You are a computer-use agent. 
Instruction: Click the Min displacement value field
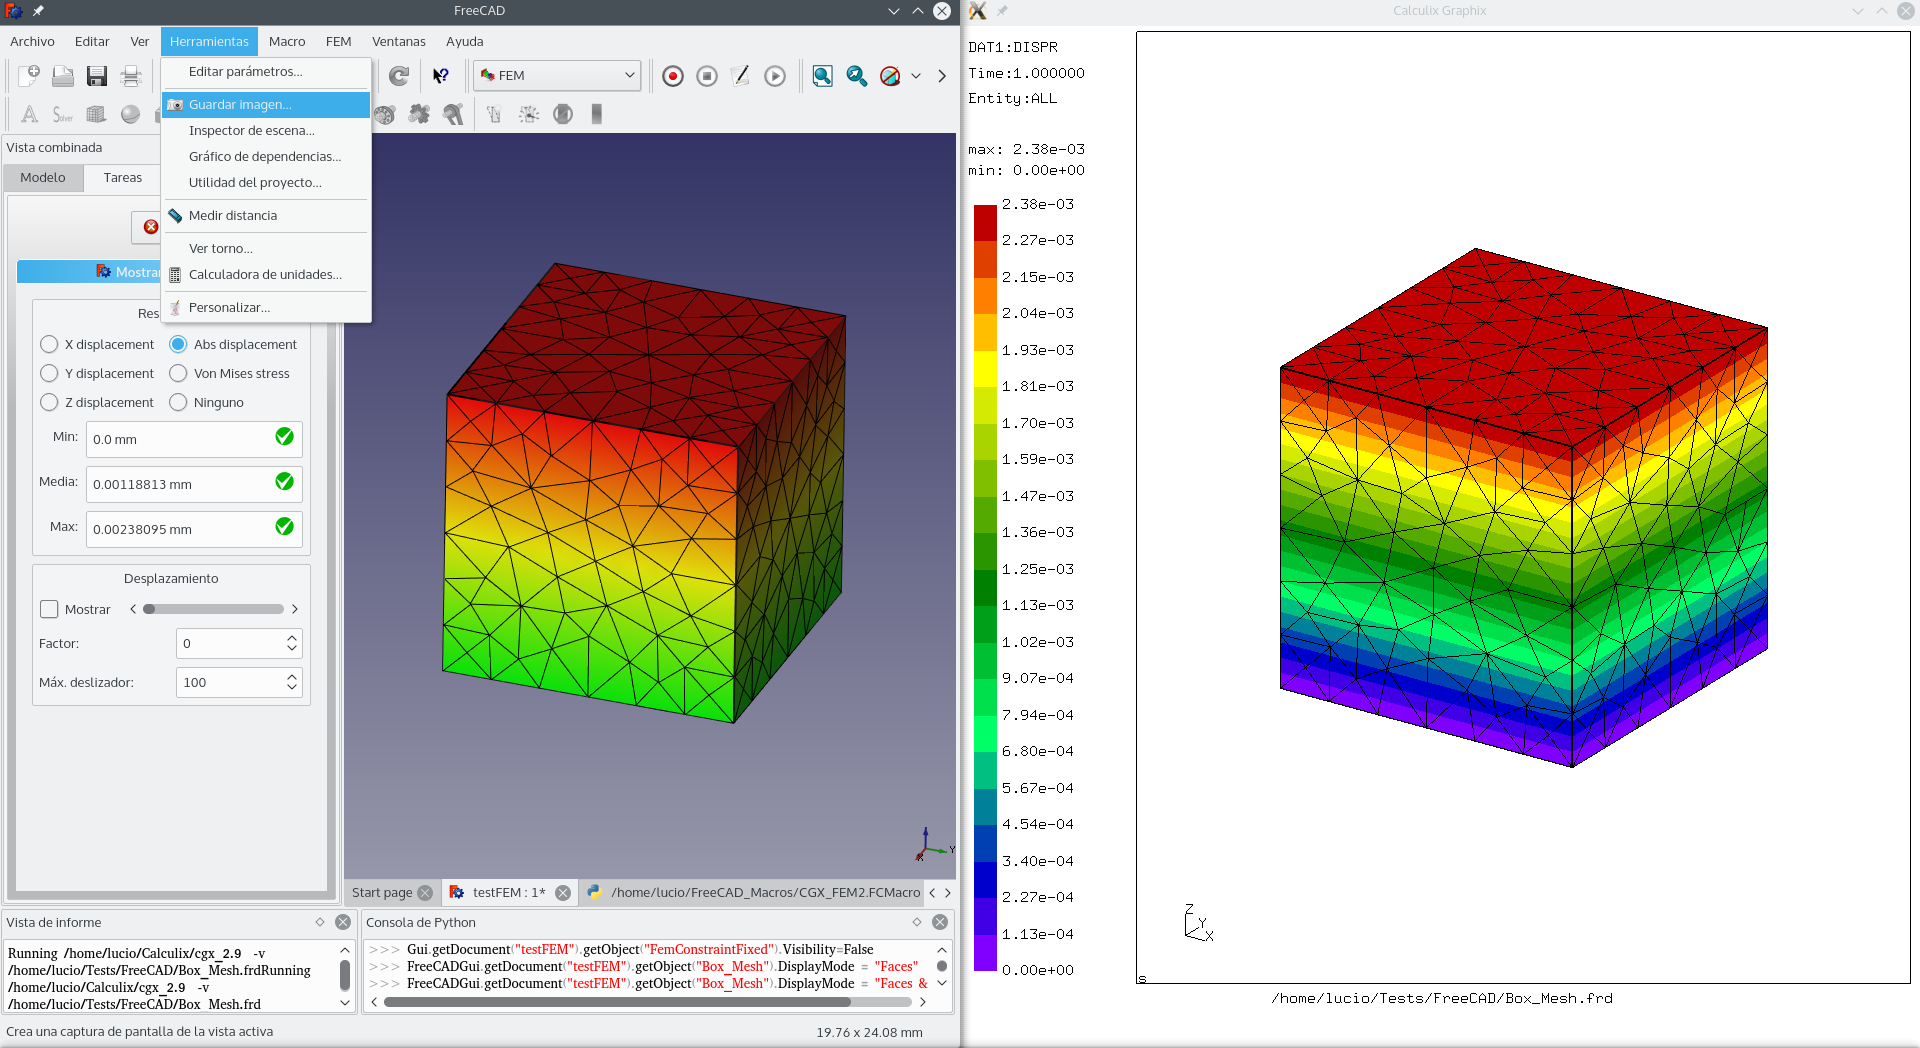(194, 439)
